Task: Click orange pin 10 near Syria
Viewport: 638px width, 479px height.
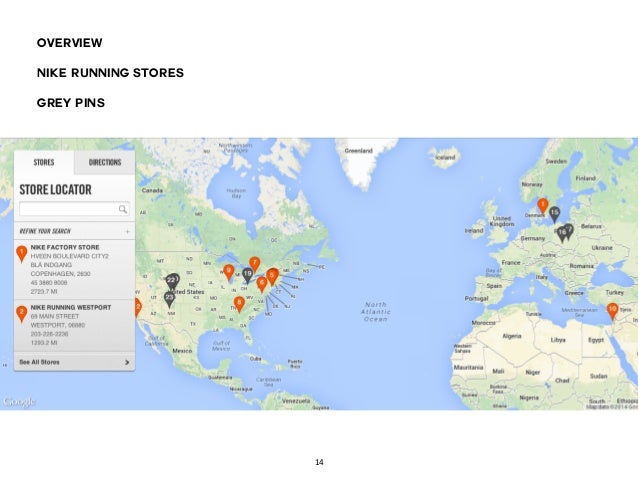Action: tap(612, 311)
